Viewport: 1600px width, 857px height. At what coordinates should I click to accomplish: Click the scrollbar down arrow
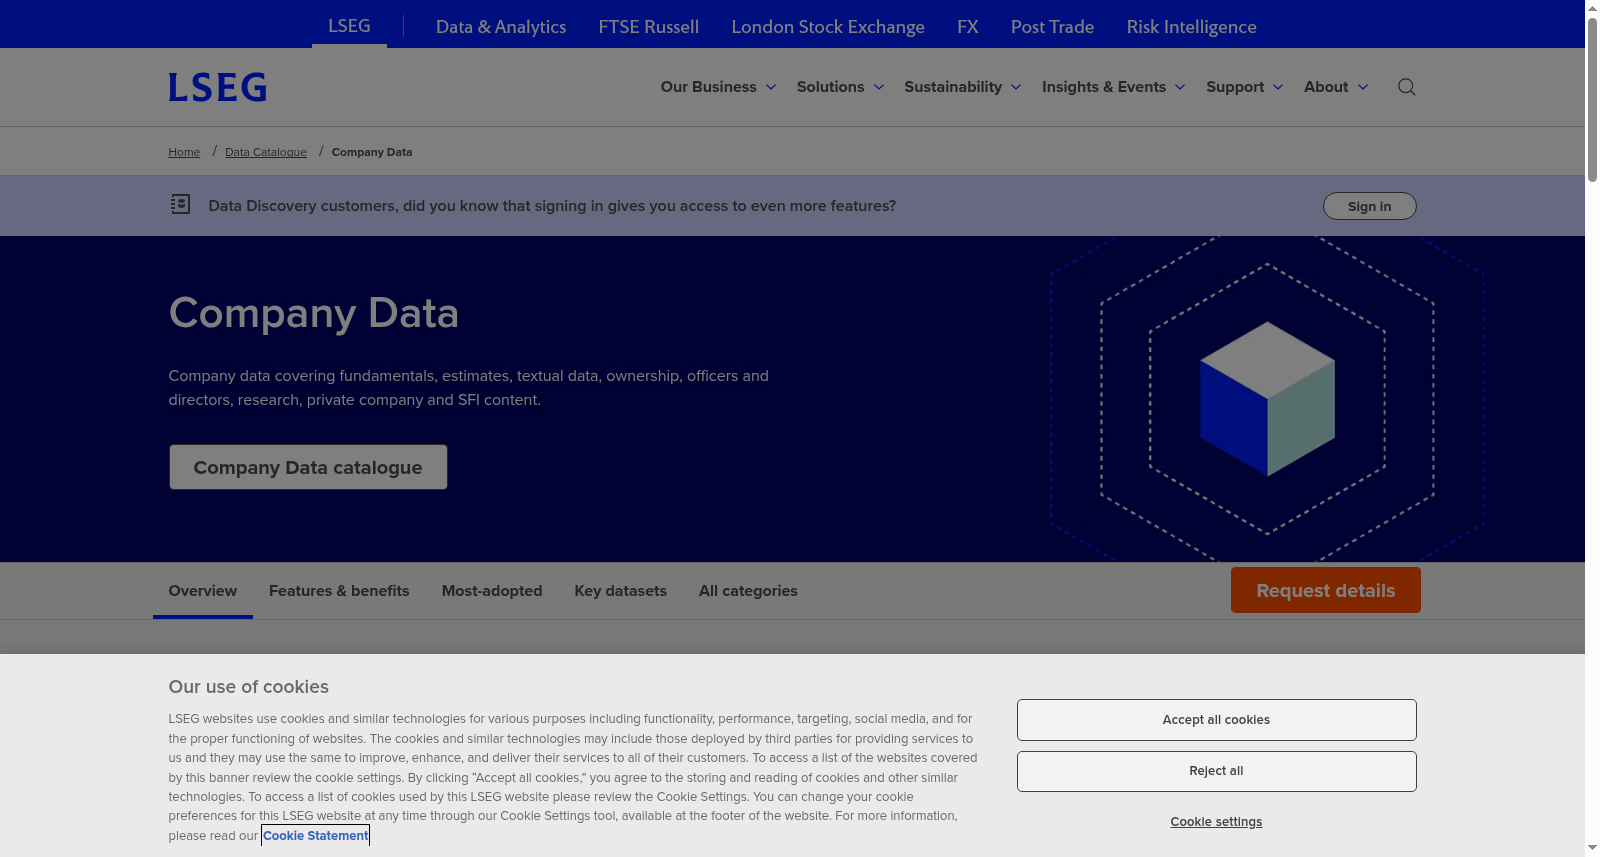1592,848
